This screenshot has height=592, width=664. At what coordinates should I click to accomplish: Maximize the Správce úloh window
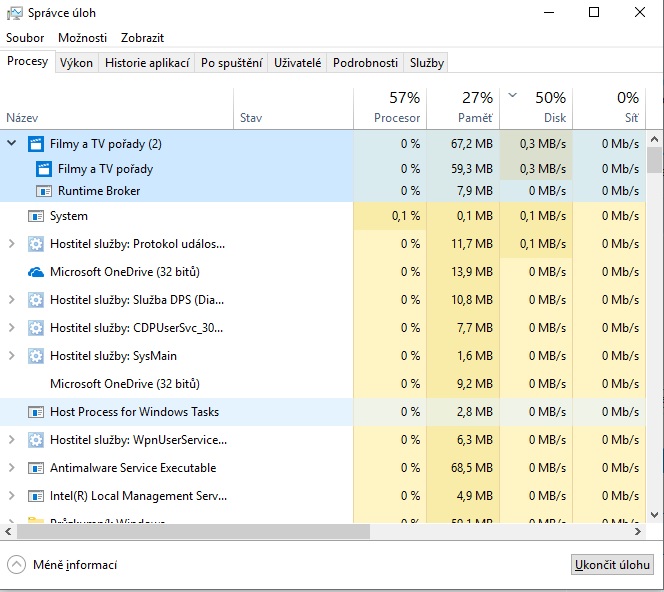594,12
